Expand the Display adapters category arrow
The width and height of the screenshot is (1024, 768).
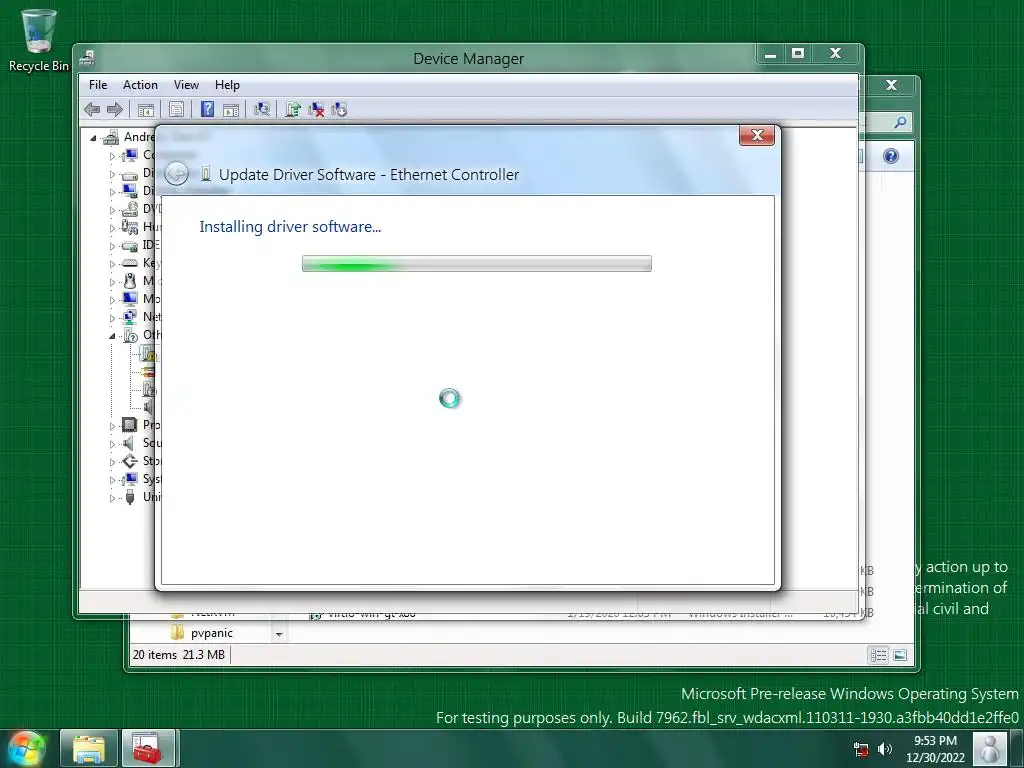(112, 192)
